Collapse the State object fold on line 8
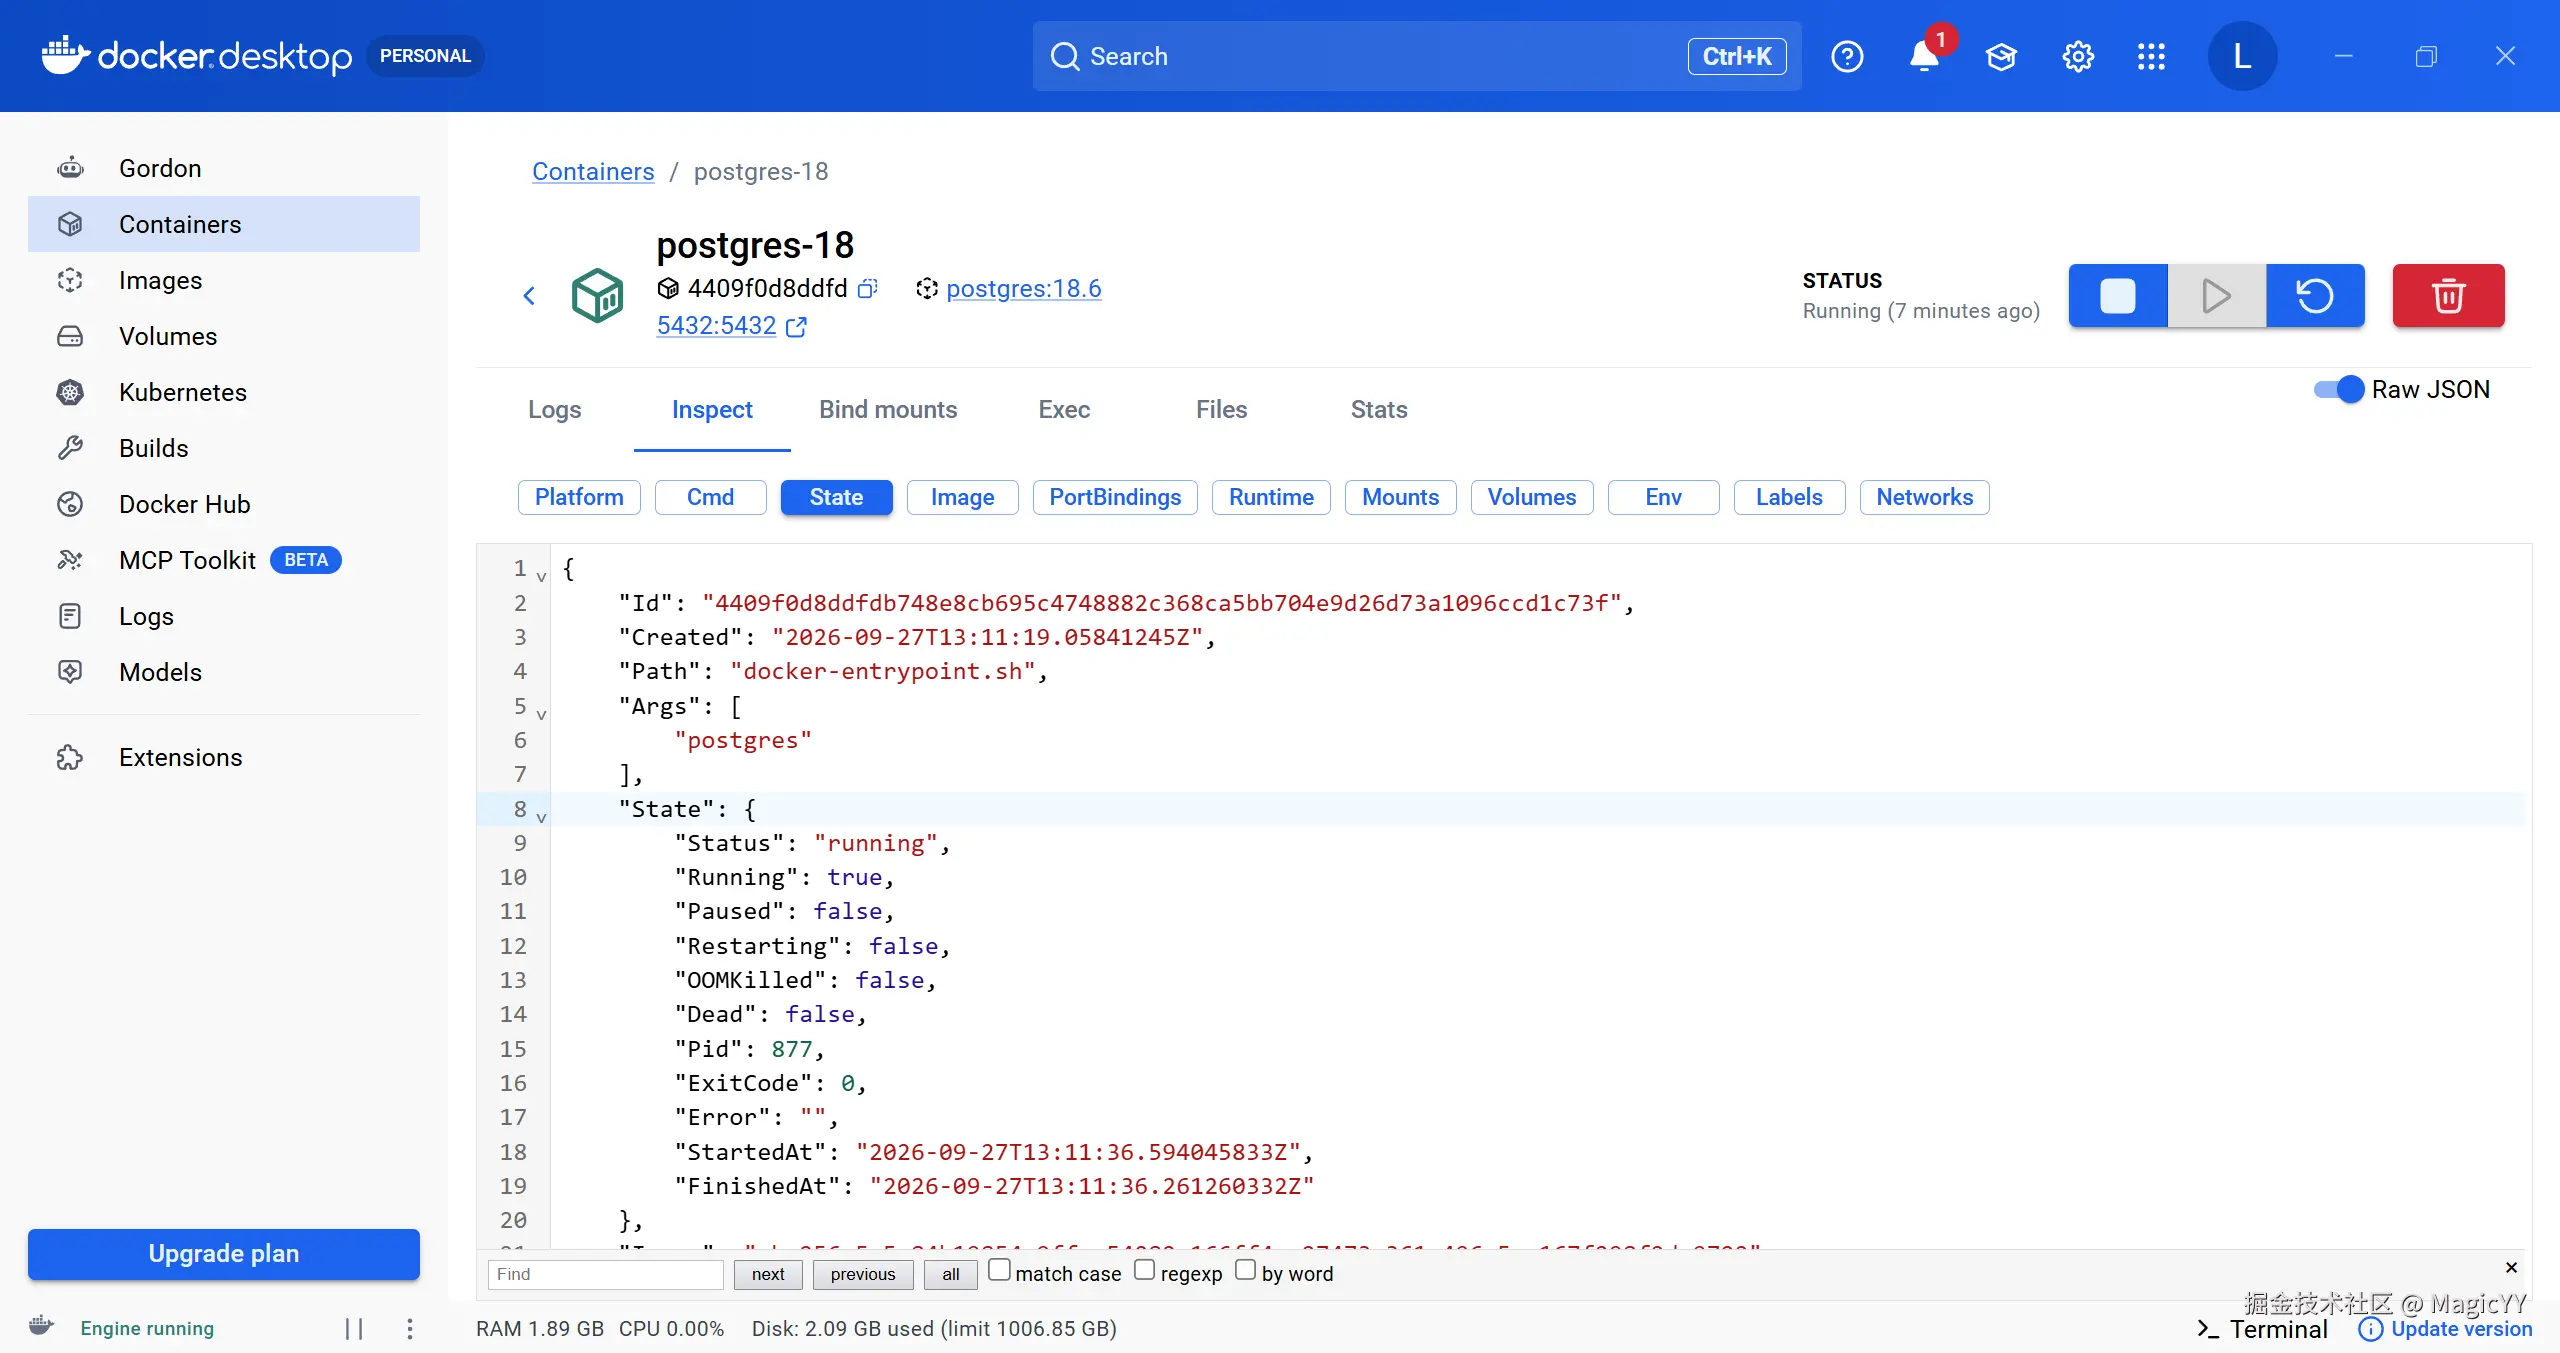The image size is (2560, 1353). [x=541, y=817]
